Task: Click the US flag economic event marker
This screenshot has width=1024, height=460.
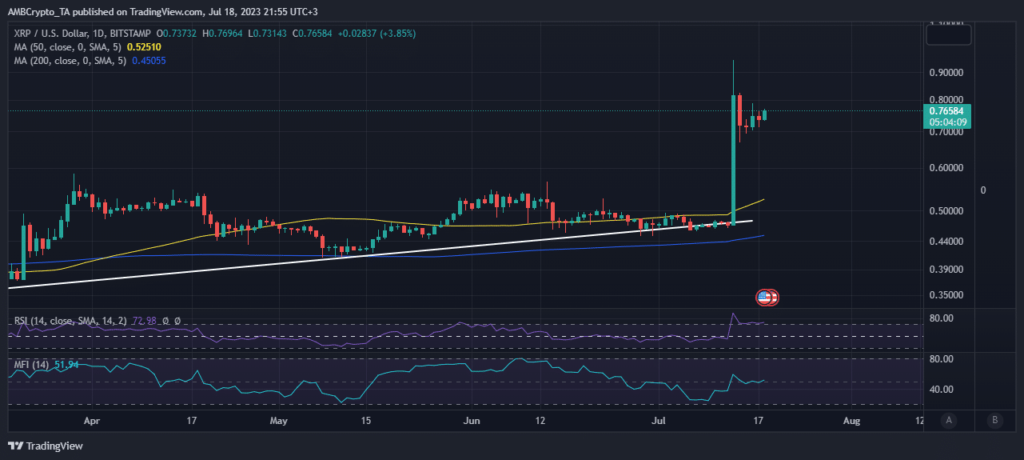Action: 766,297
